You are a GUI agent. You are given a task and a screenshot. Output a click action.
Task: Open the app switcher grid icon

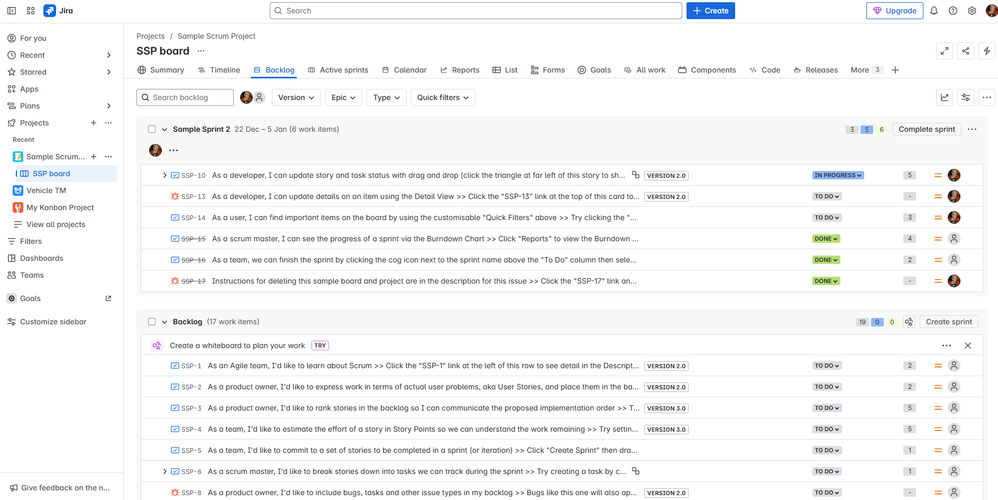[31, 11]
